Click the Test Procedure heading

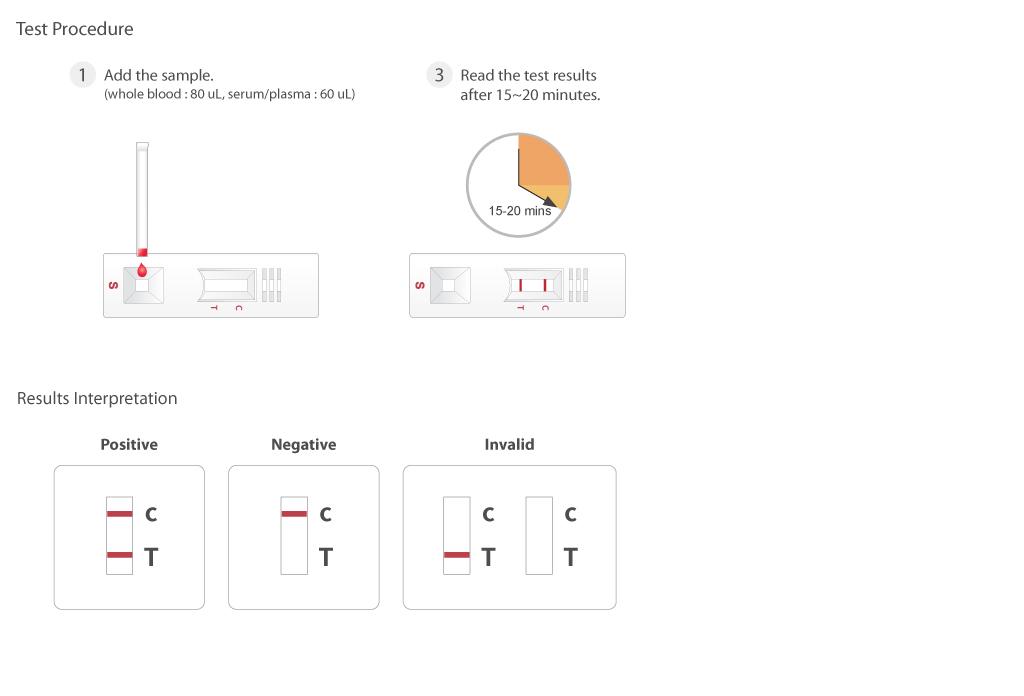point(74,29)
